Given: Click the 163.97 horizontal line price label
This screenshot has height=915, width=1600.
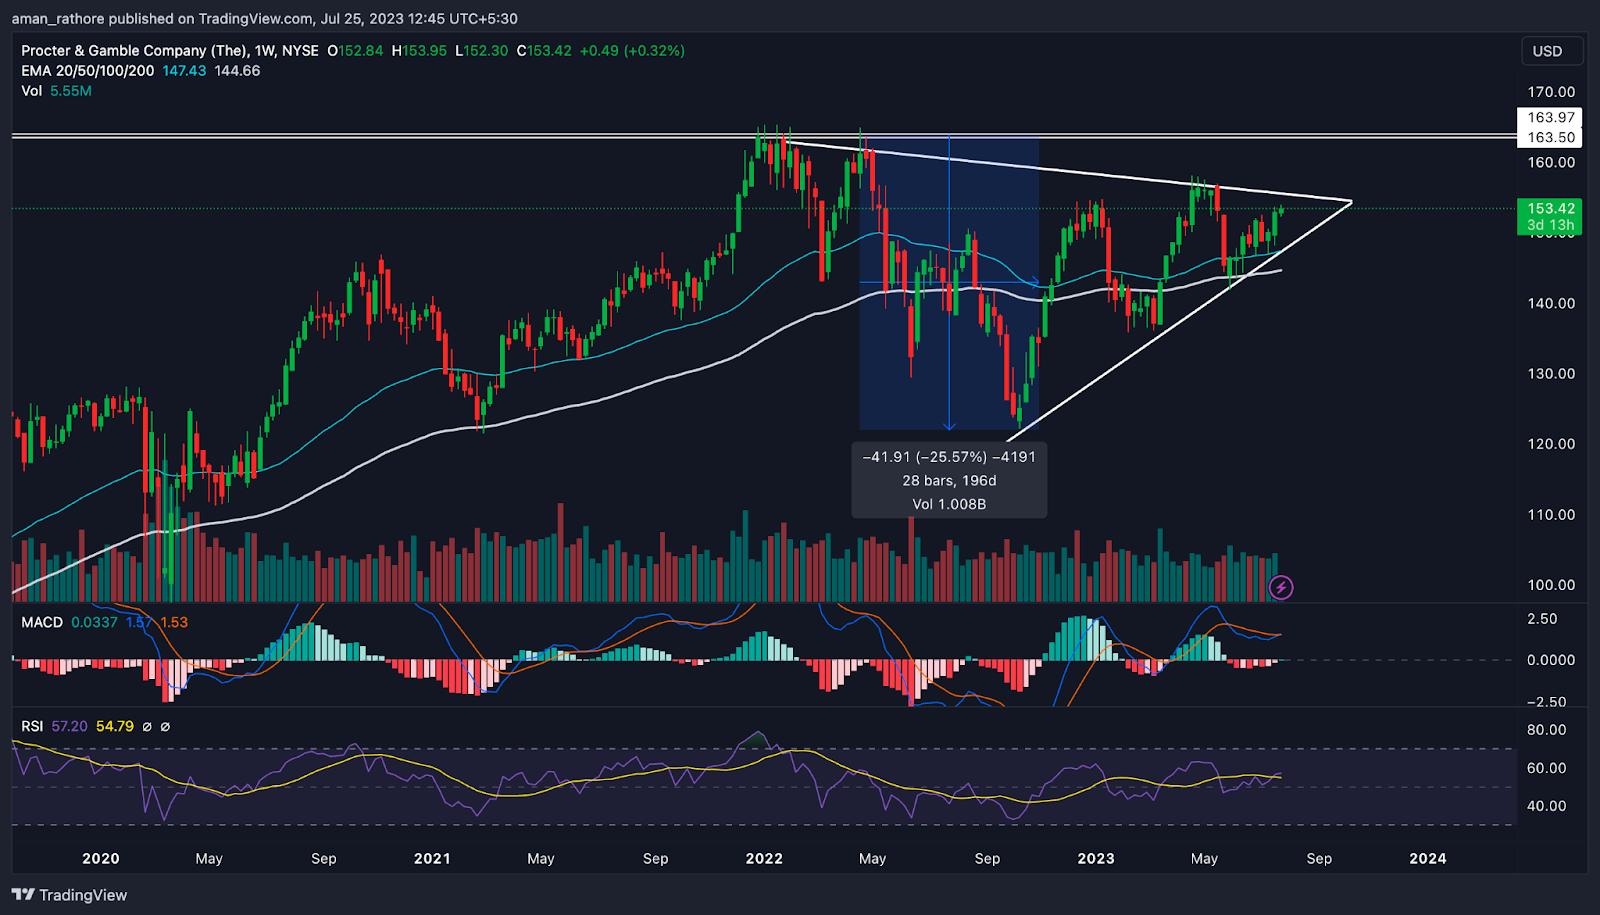Looking at the screenshot, I should pyautogui.click(x=1550, y=117).
